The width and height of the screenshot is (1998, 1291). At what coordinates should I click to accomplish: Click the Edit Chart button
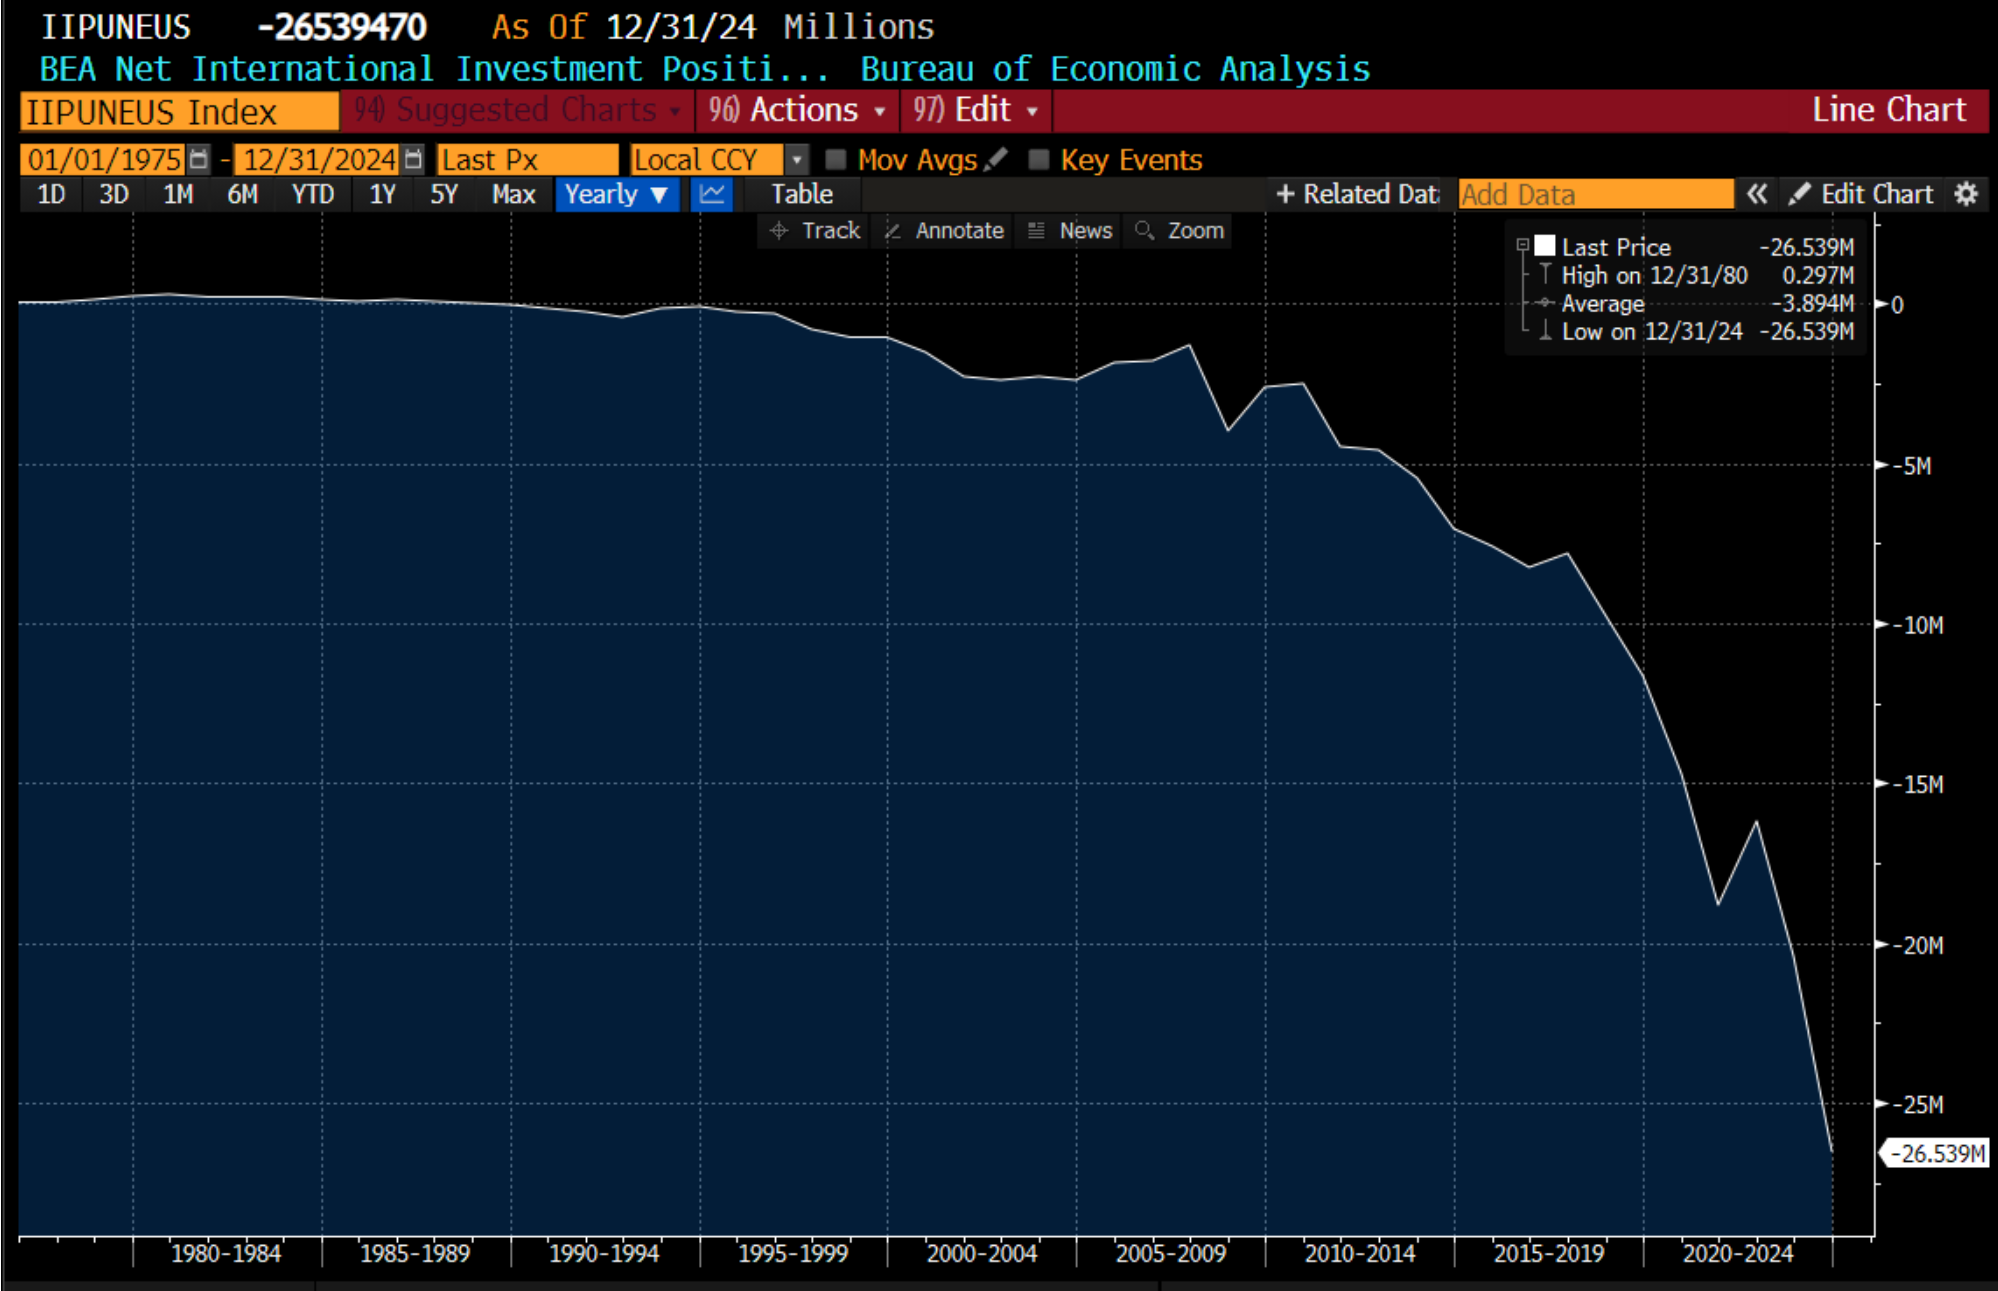[1861, 194]
